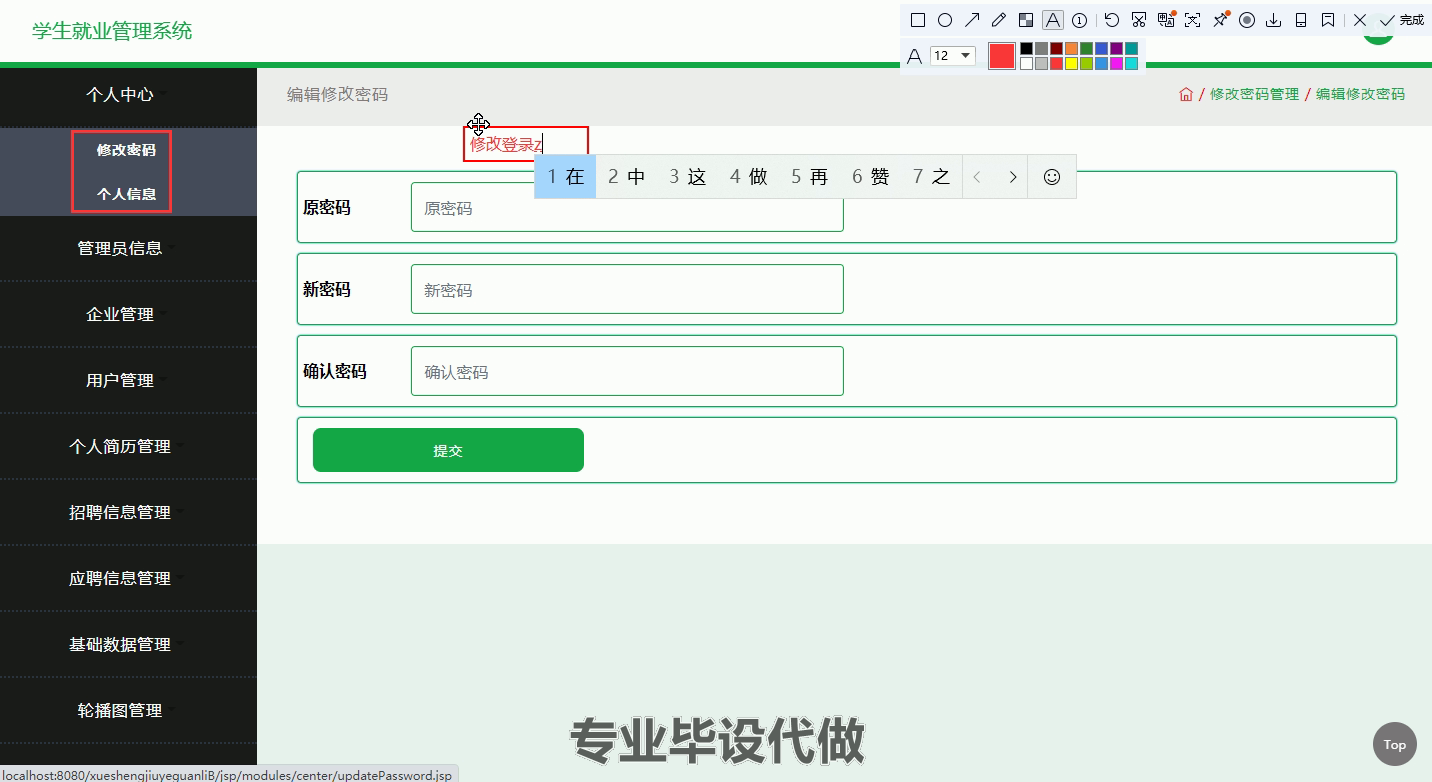Select the rectangle annotation tool
The image size is (1432, 782).
[x=918, y=20]
